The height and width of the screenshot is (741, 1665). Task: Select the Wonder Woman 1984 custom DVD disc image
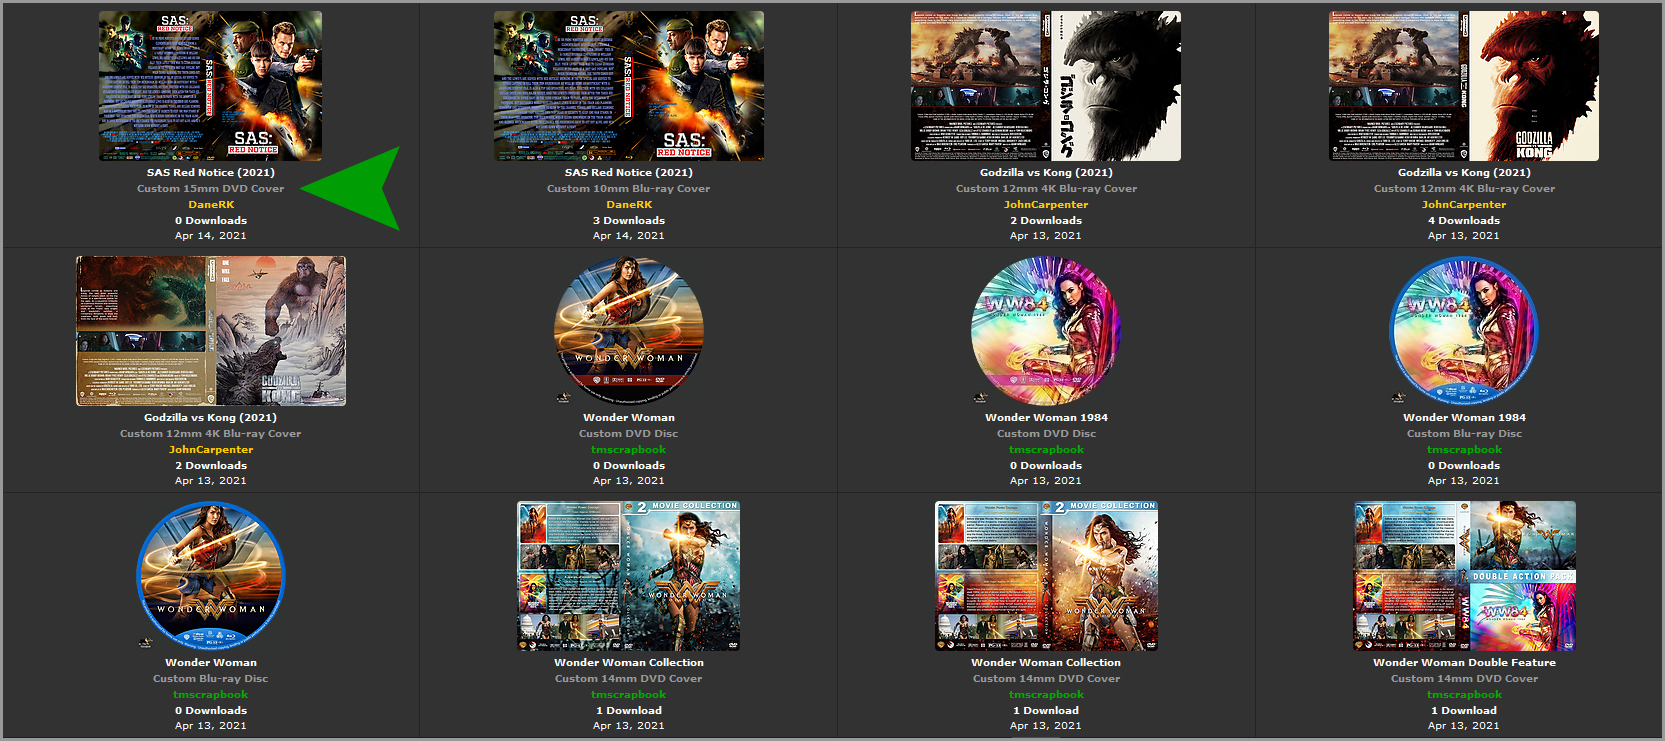1045,331
